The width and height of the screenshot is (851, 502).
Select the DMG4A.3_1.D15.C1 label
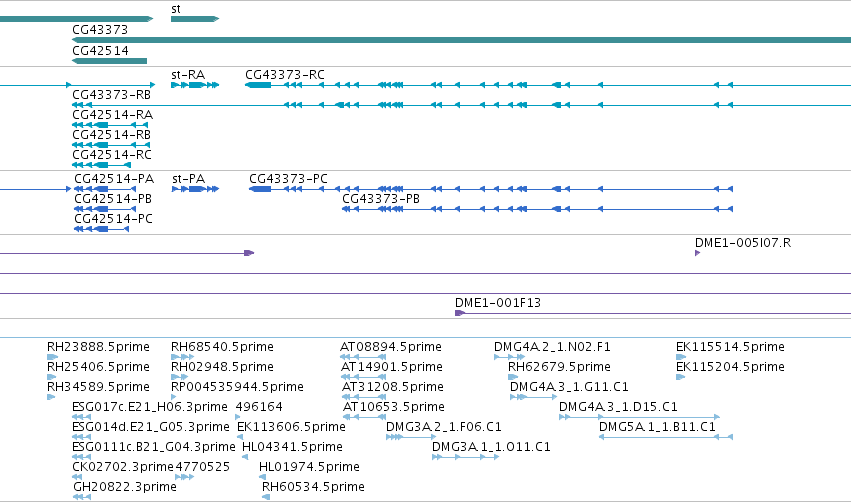coord(618,407)
